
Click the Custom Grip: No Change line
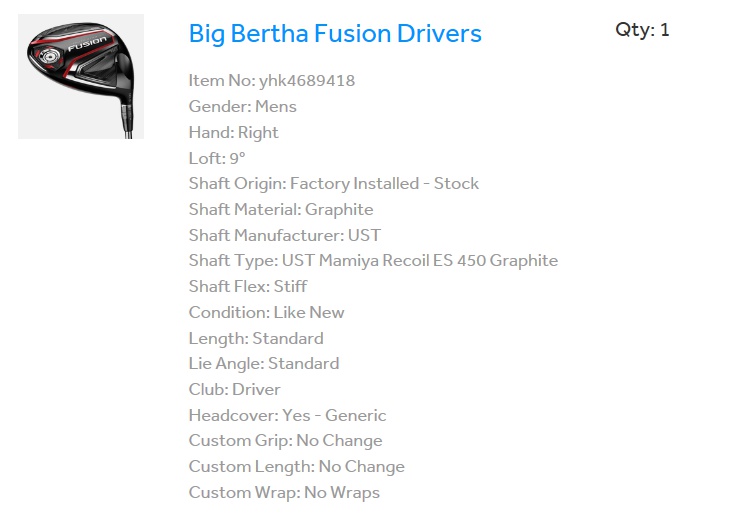tap(286, 441)
